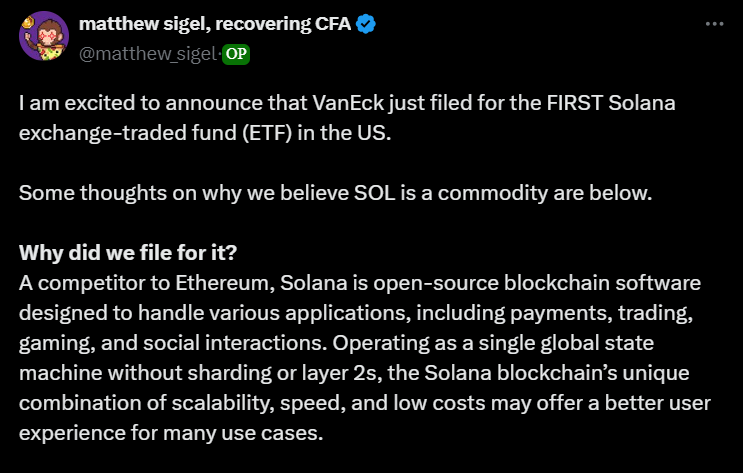Open the three-dot more options menu
The image size is (743, 473).
coord(714,24)
